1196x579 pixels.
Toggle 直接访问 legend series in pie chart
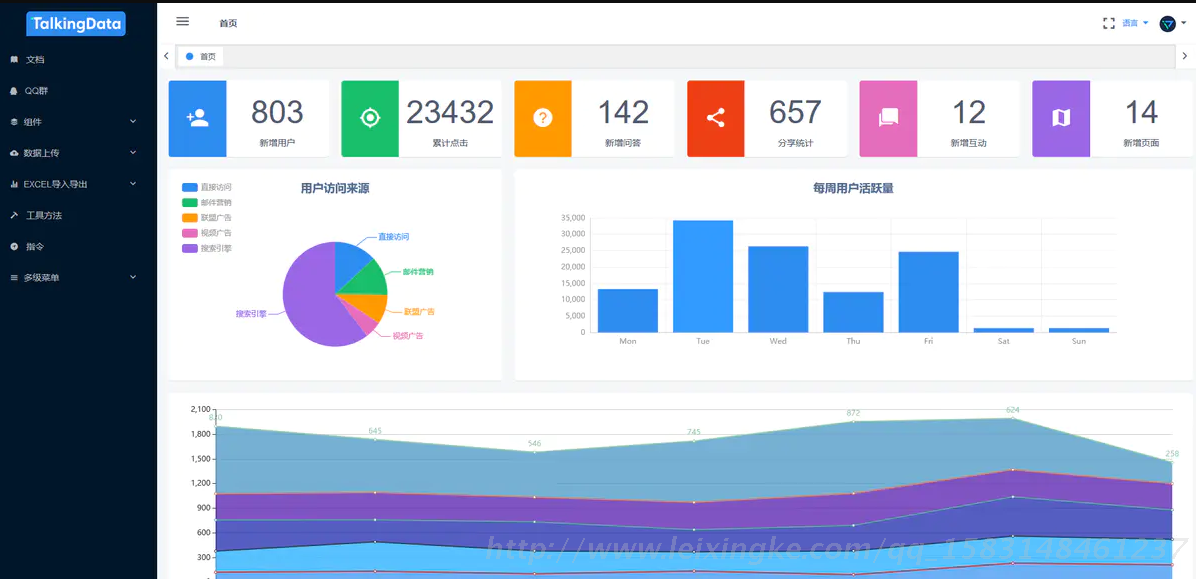(206, 187)
